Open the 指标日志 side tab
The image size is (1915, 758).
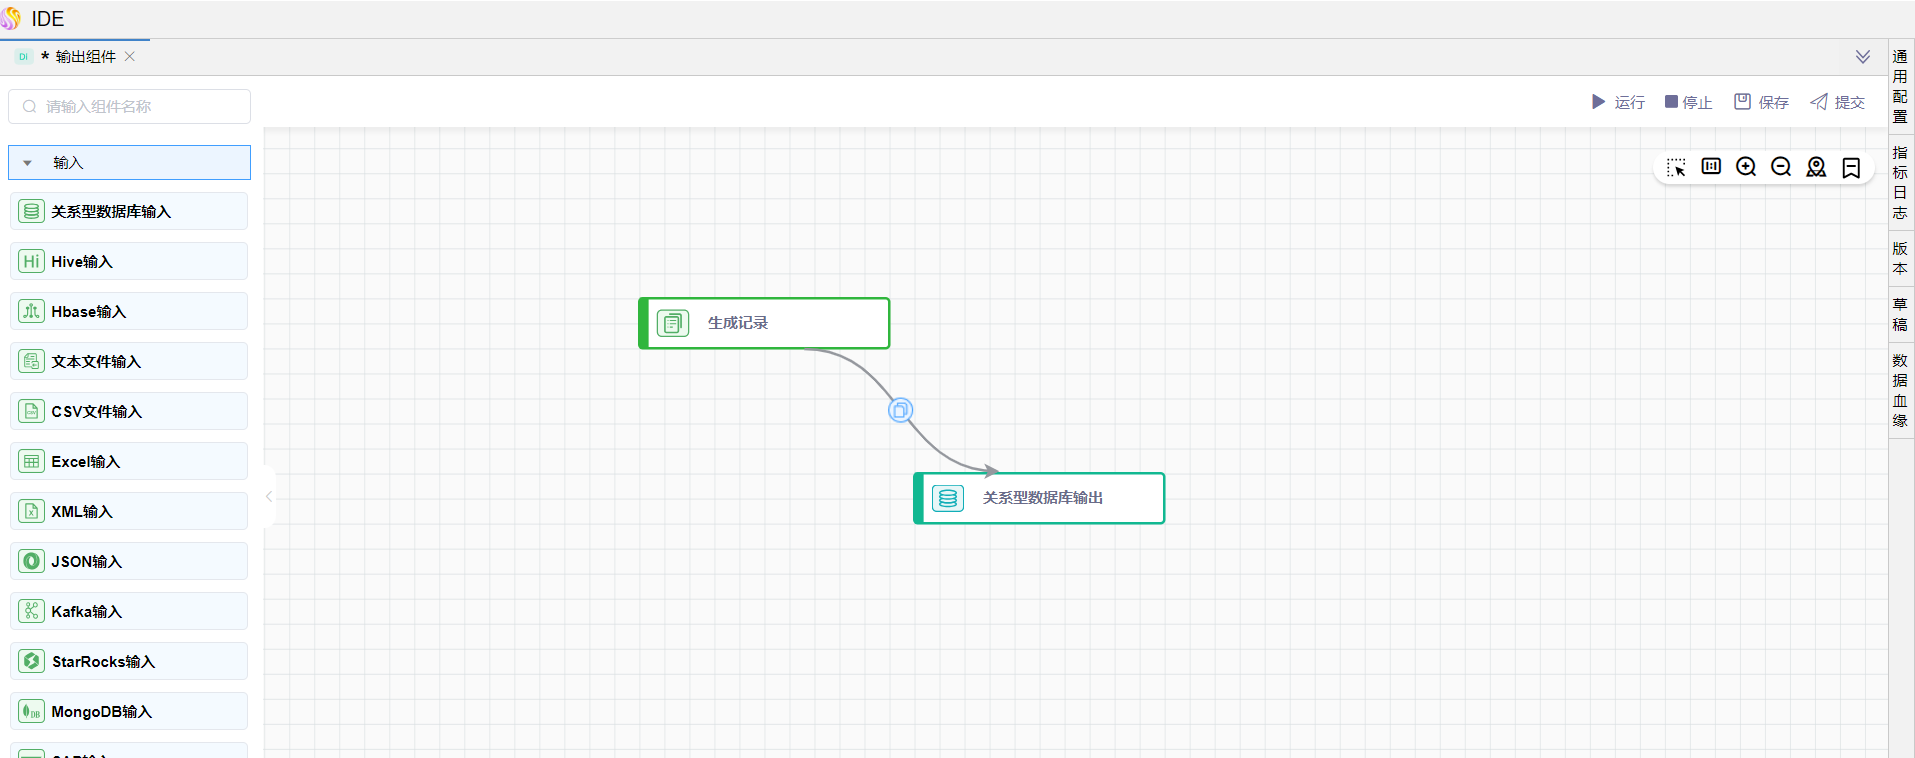coord(1900,182)
